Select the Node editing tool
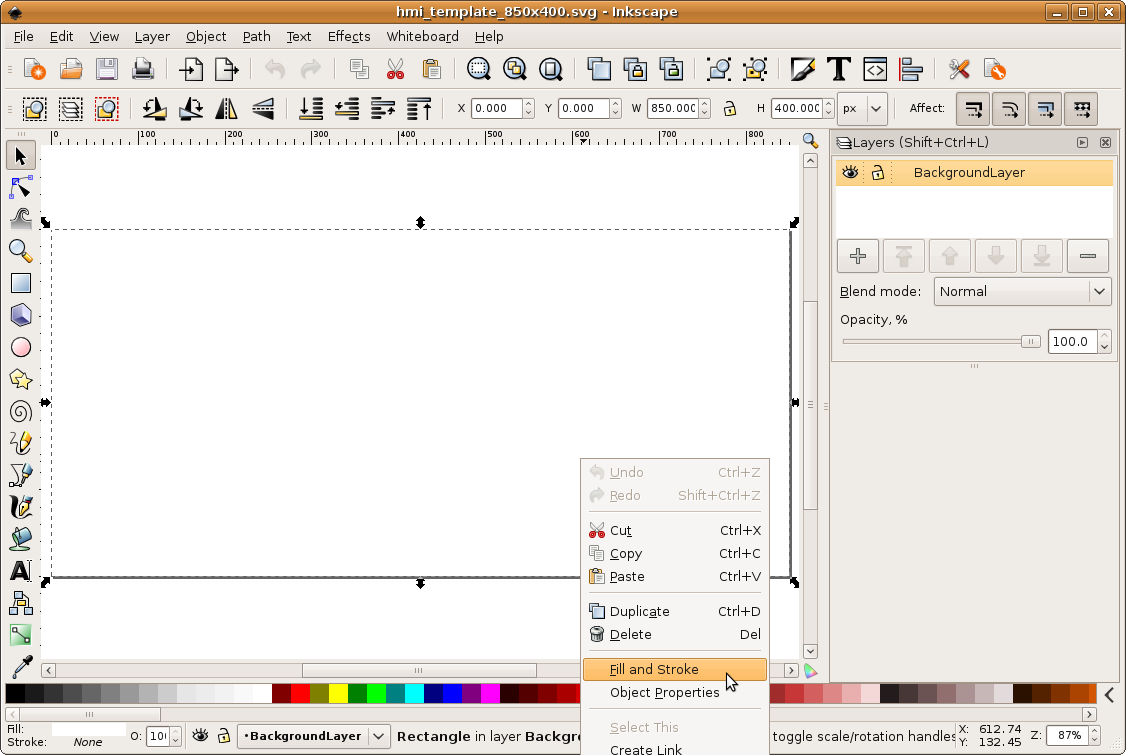This screenshot has height=755, width=1126. [x=21, y=188]
